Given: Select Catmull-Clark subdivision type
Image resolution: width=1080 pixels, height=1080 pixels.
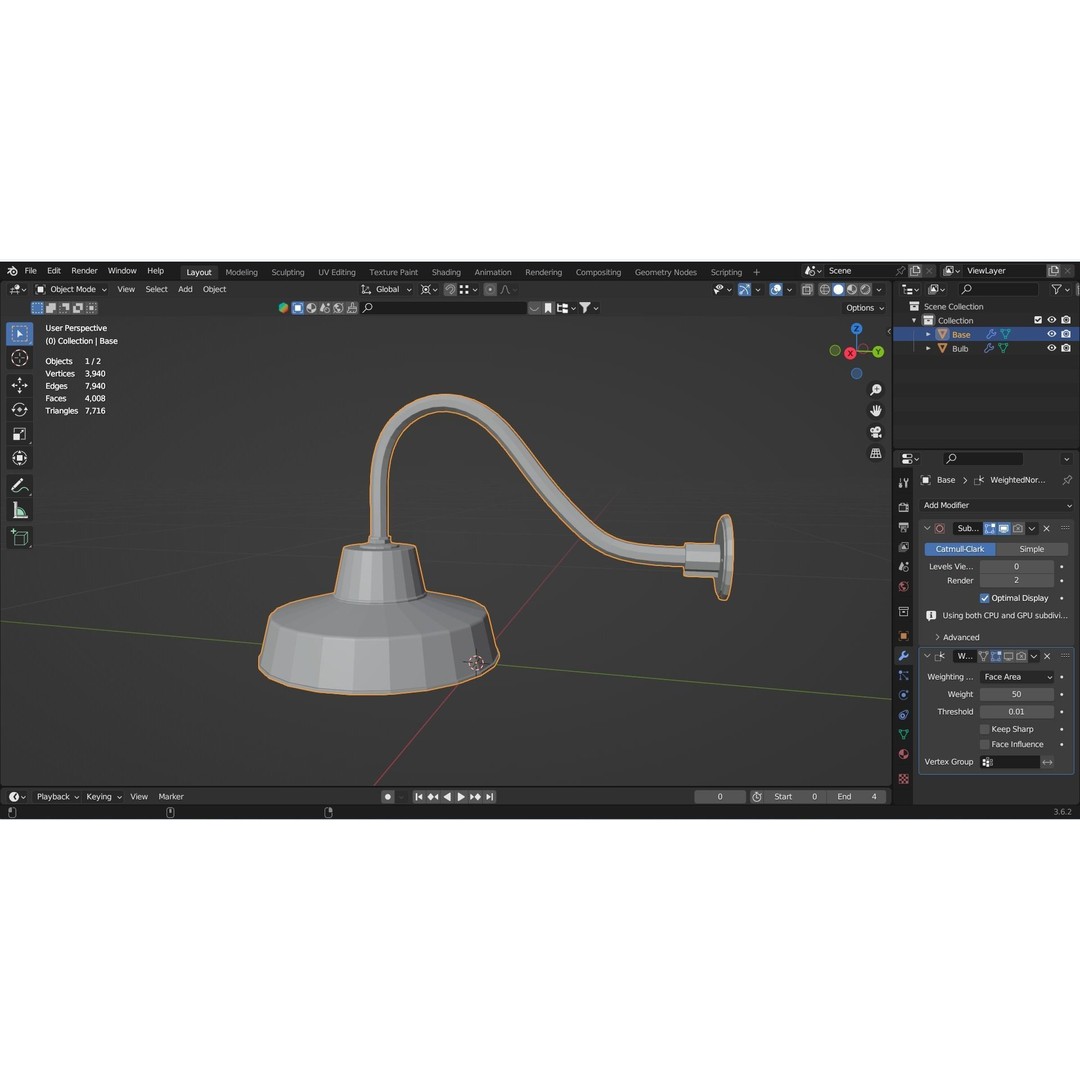Looking at the screenshot, I should 959,549.
